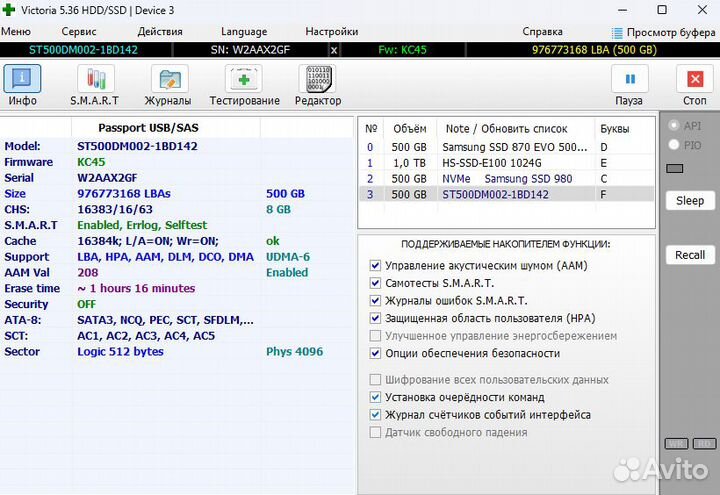Open the Инфо drive information panel
The width and height of the screenshot is (720, 495).
22,85
